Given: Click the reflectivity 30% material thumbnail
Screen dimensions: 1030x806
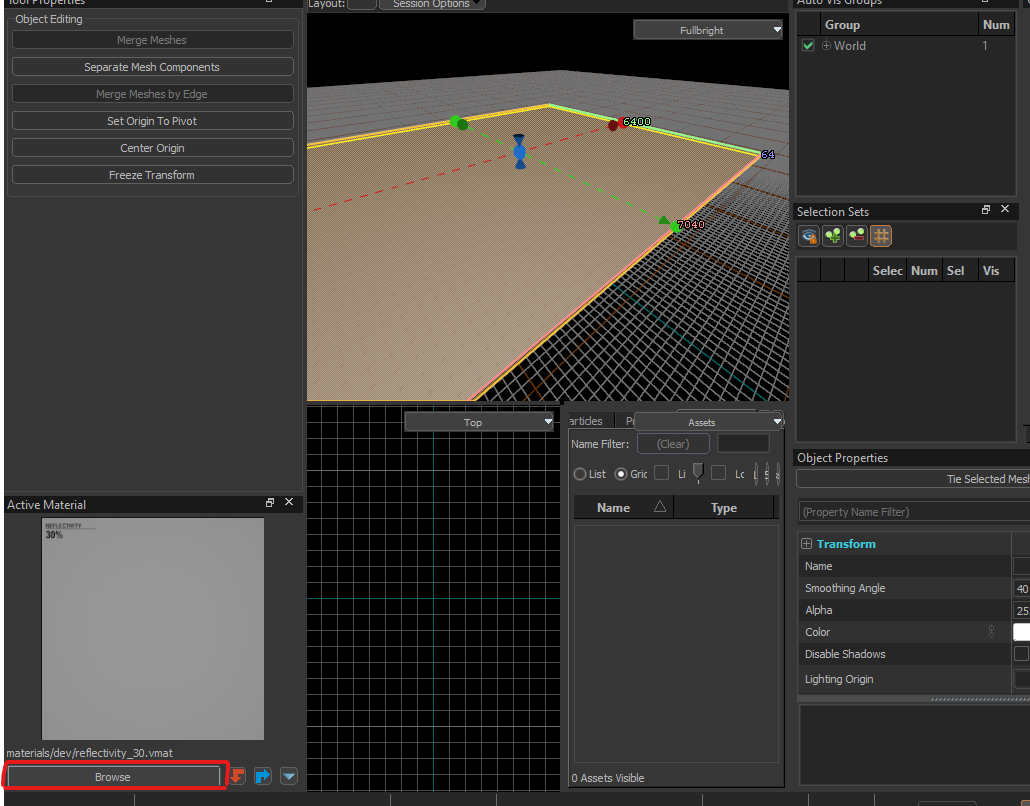Looking at the screenshot, I should [x=153, y=628].
